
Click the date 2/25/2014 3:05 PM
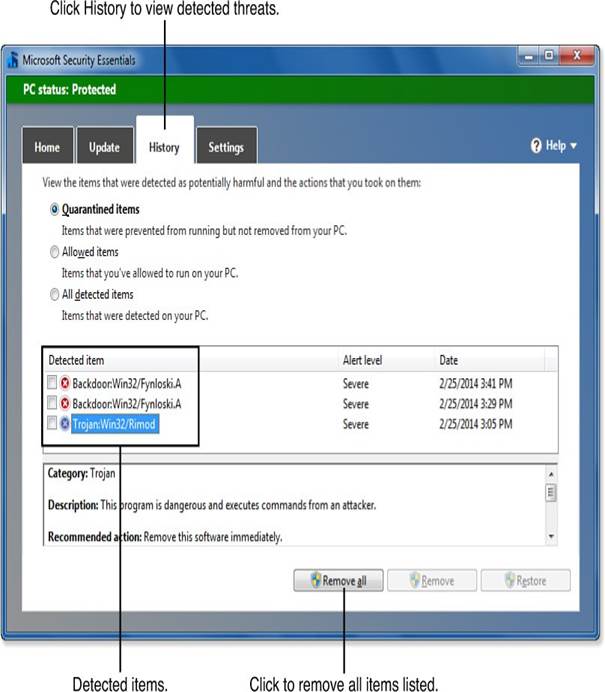click(476, 424)
